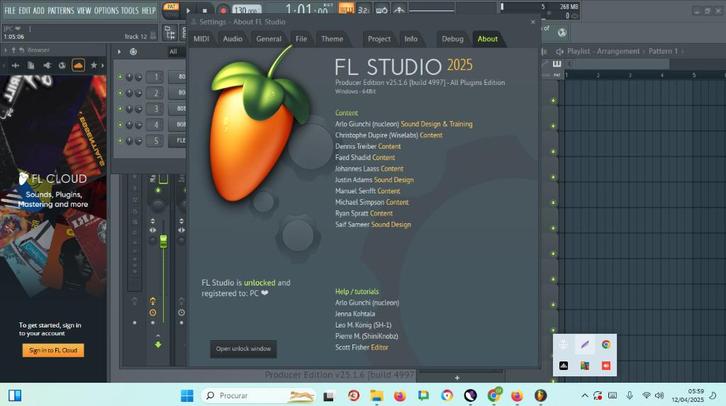Open the channel filter All dropdown
726x406 pixels.
[x=175, y=52]
